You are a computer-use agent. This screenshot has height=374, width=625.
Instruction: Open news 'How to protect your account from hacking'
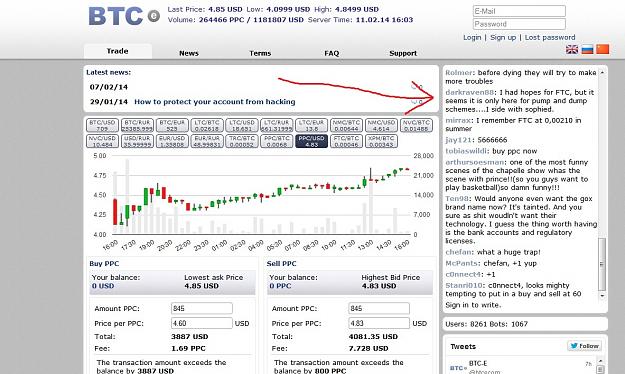pyautogui.click(x=214, y=102)
